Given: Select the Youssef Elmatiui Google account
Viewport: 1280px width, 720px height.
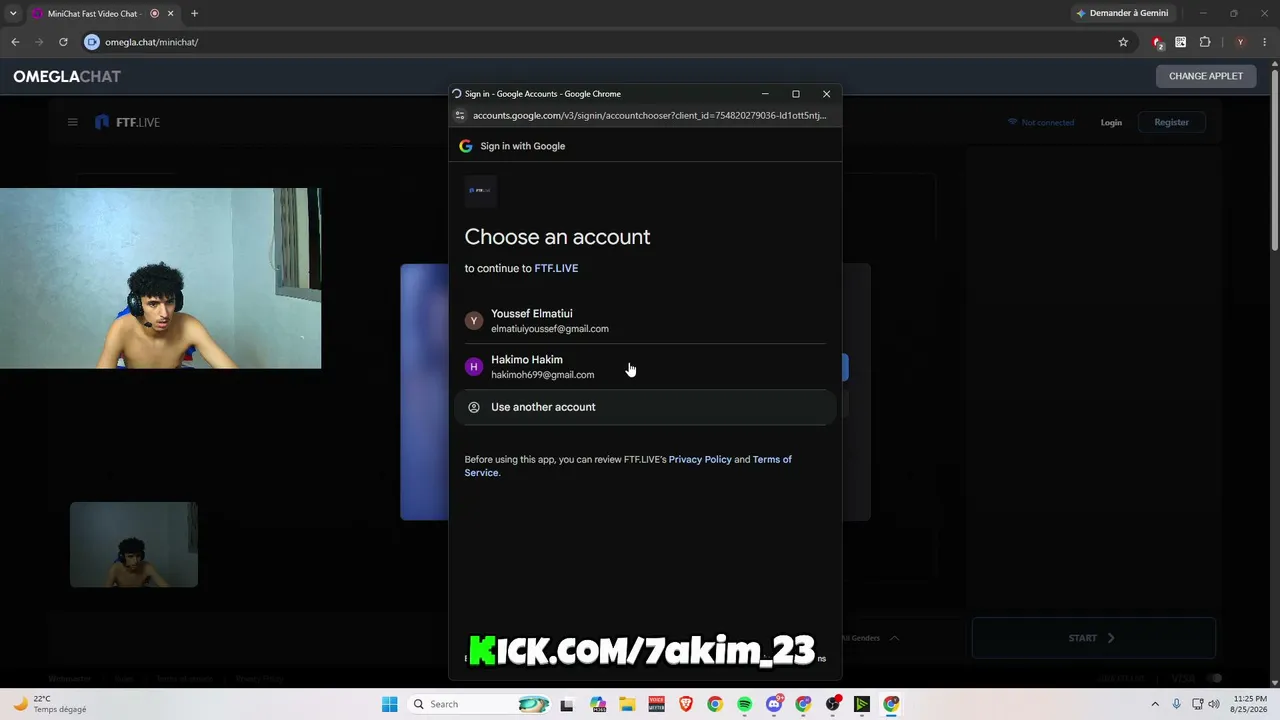Looking at the screenshot, I should 645,320.
